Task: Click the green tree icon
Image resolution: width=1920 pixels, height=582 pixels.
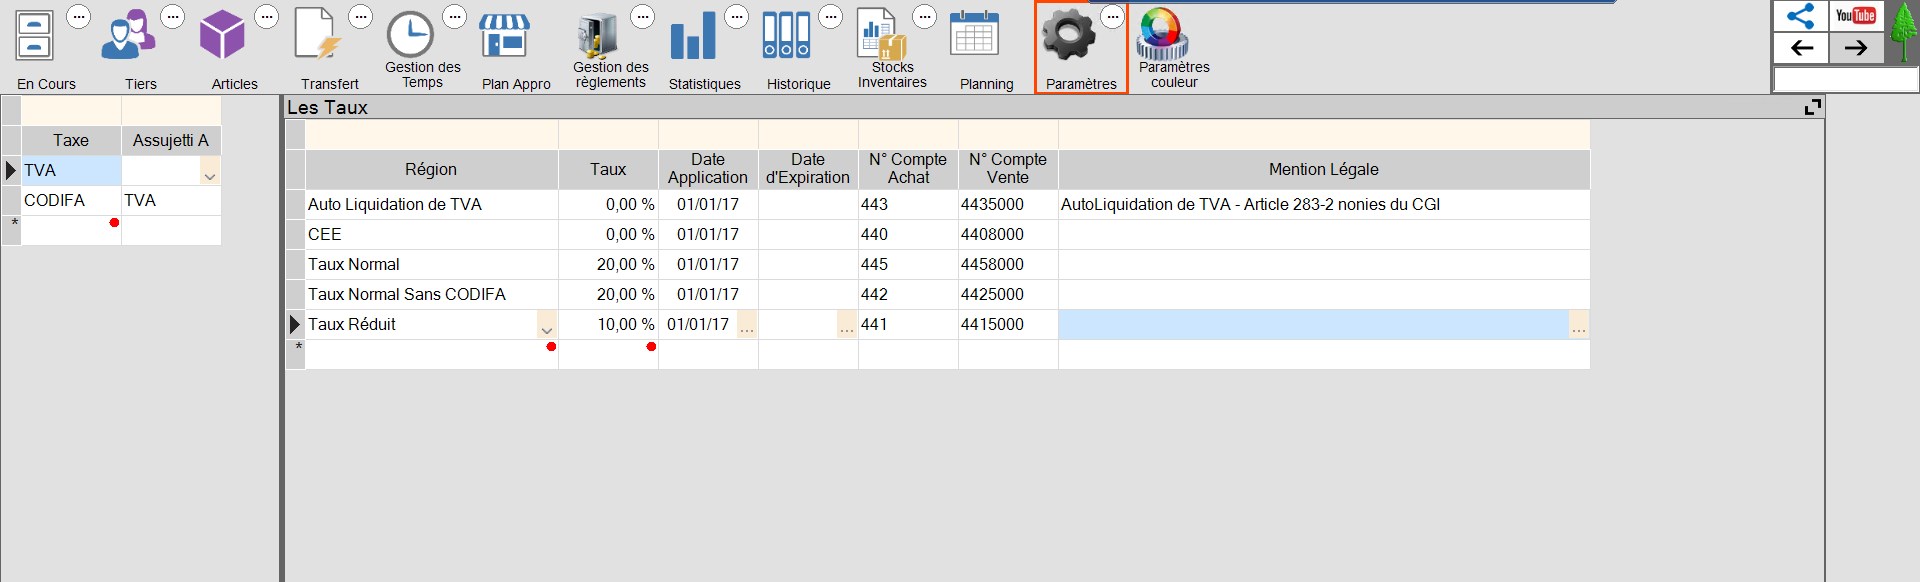Action: (x=1903, y=32)
